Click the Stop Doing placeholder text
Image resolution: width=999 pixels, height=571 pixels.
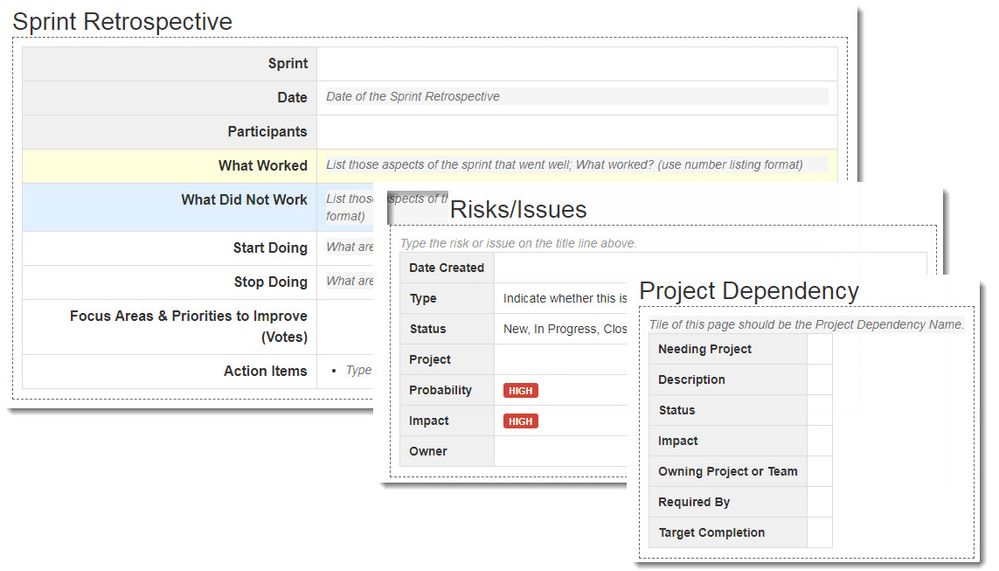(x=350, y=281)
